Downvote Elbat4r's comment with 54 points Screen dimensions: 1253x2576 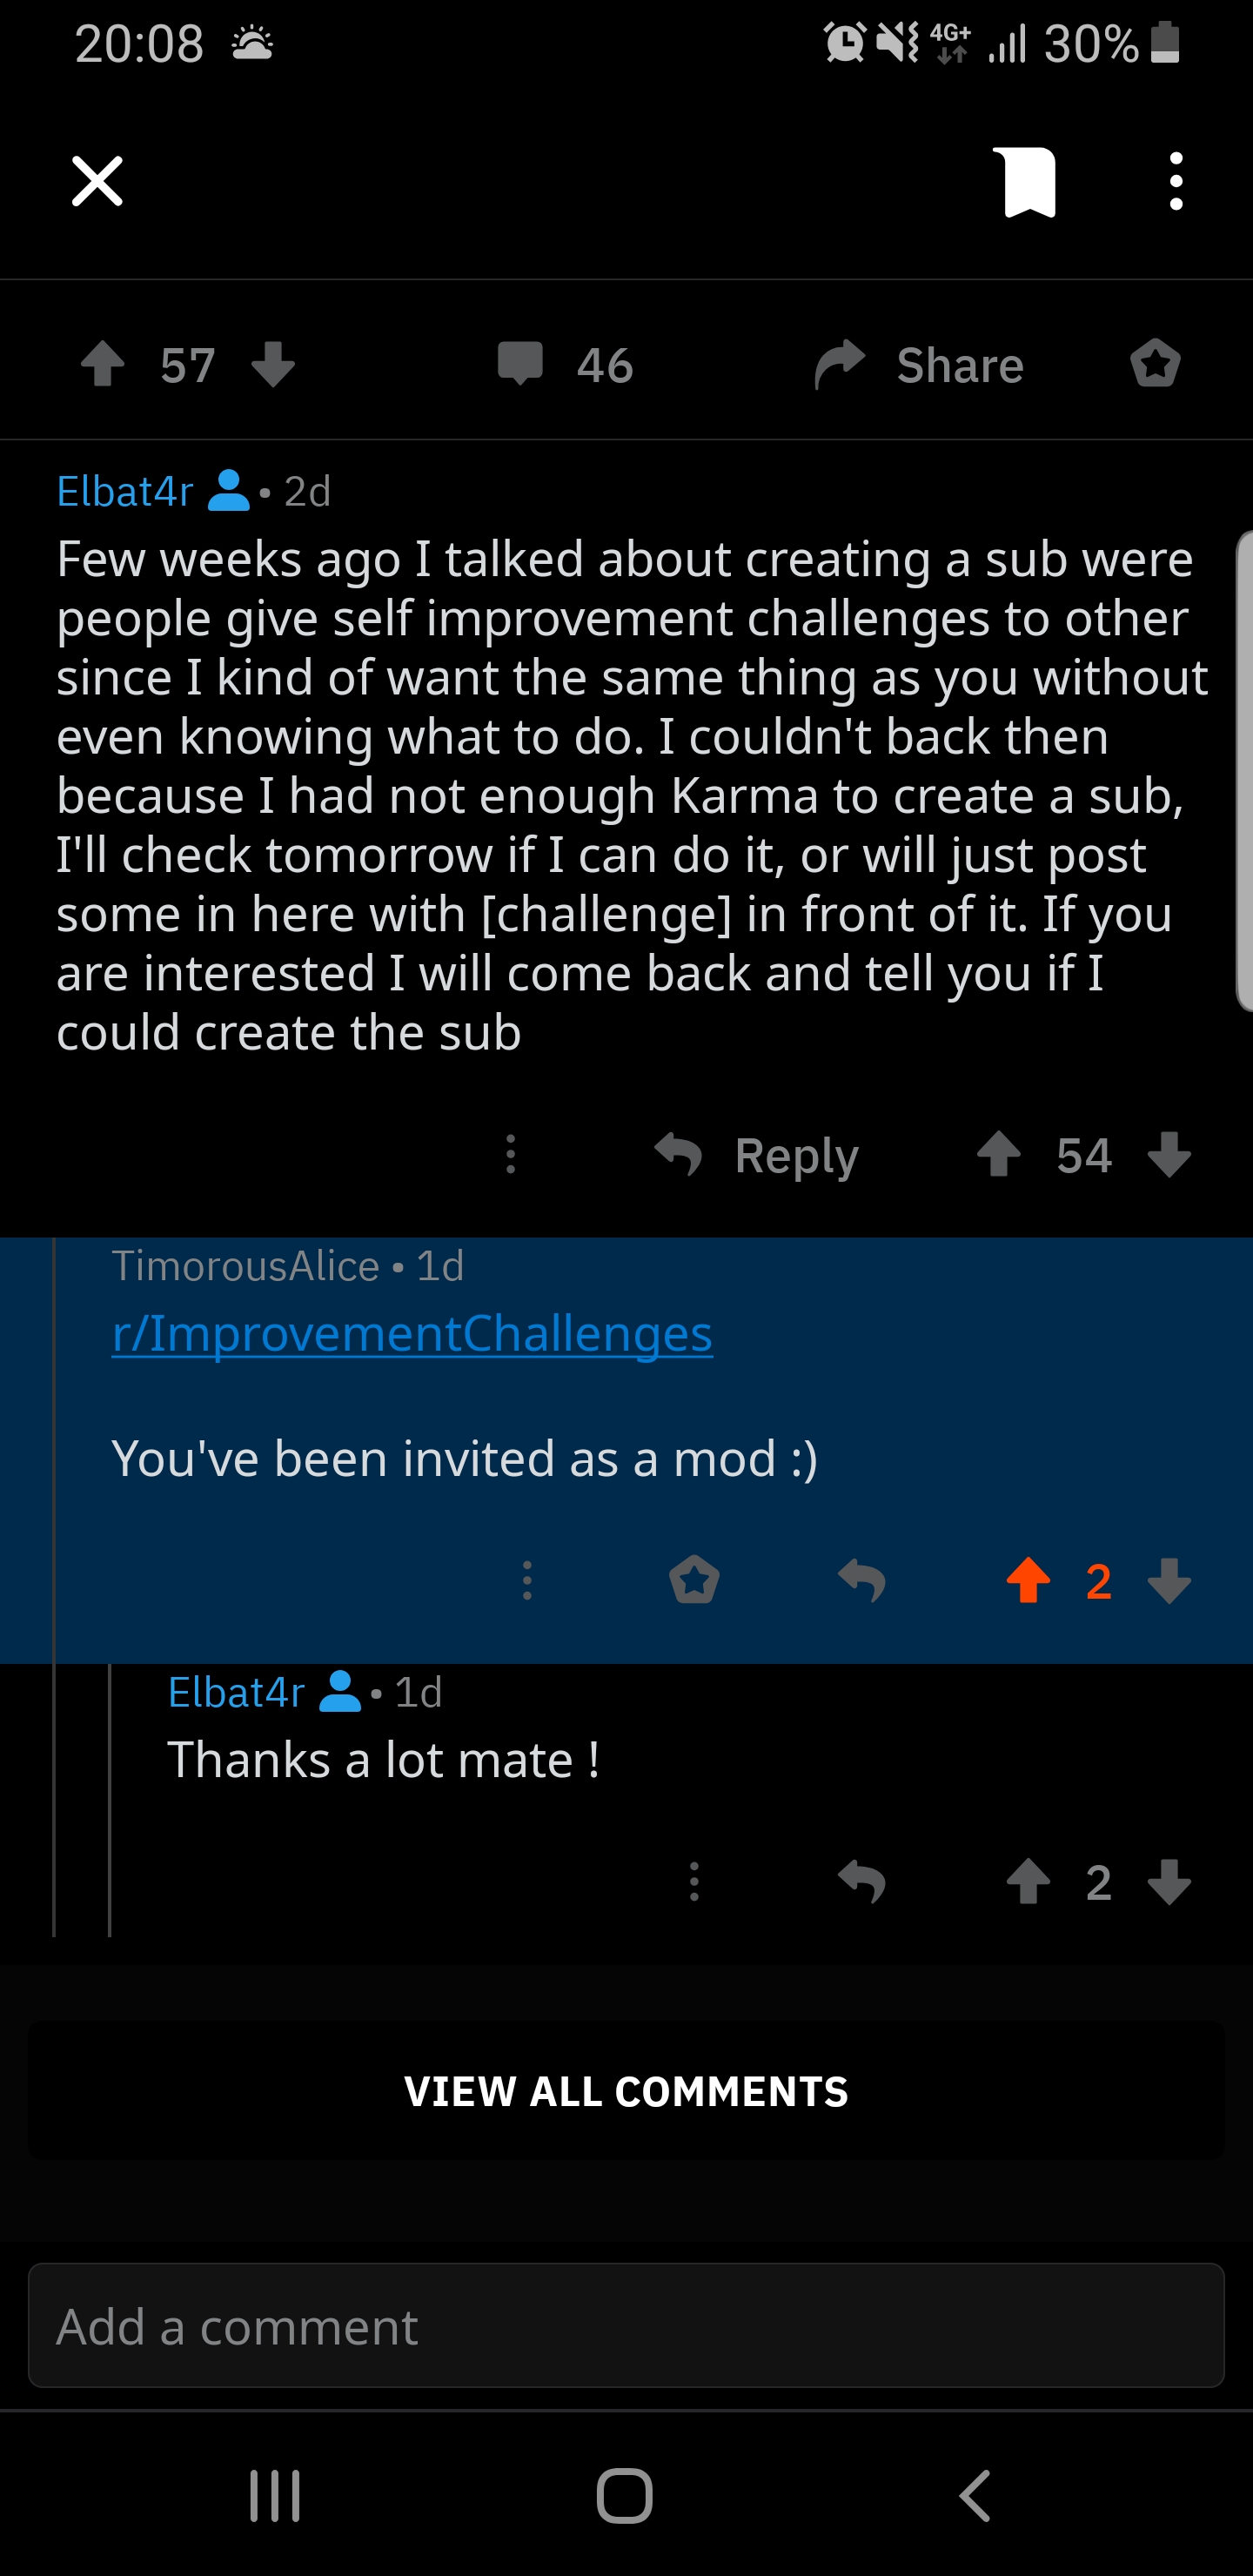click(x=1169, y=1156)
